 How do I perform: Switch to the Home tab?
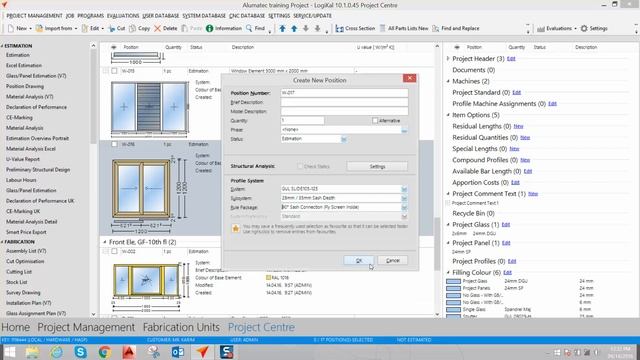click(x=16, y=327)
